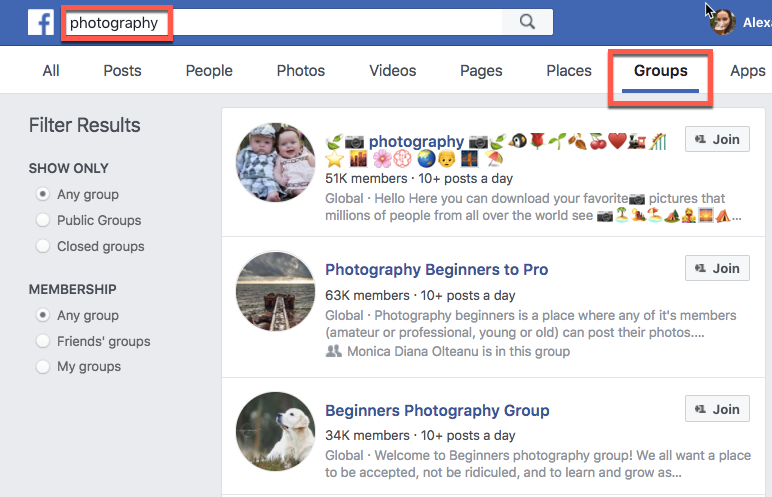Click the friends icon beside Monica Diana Olteanu
The height and width of the screenshot is (497, 772).
334,351
